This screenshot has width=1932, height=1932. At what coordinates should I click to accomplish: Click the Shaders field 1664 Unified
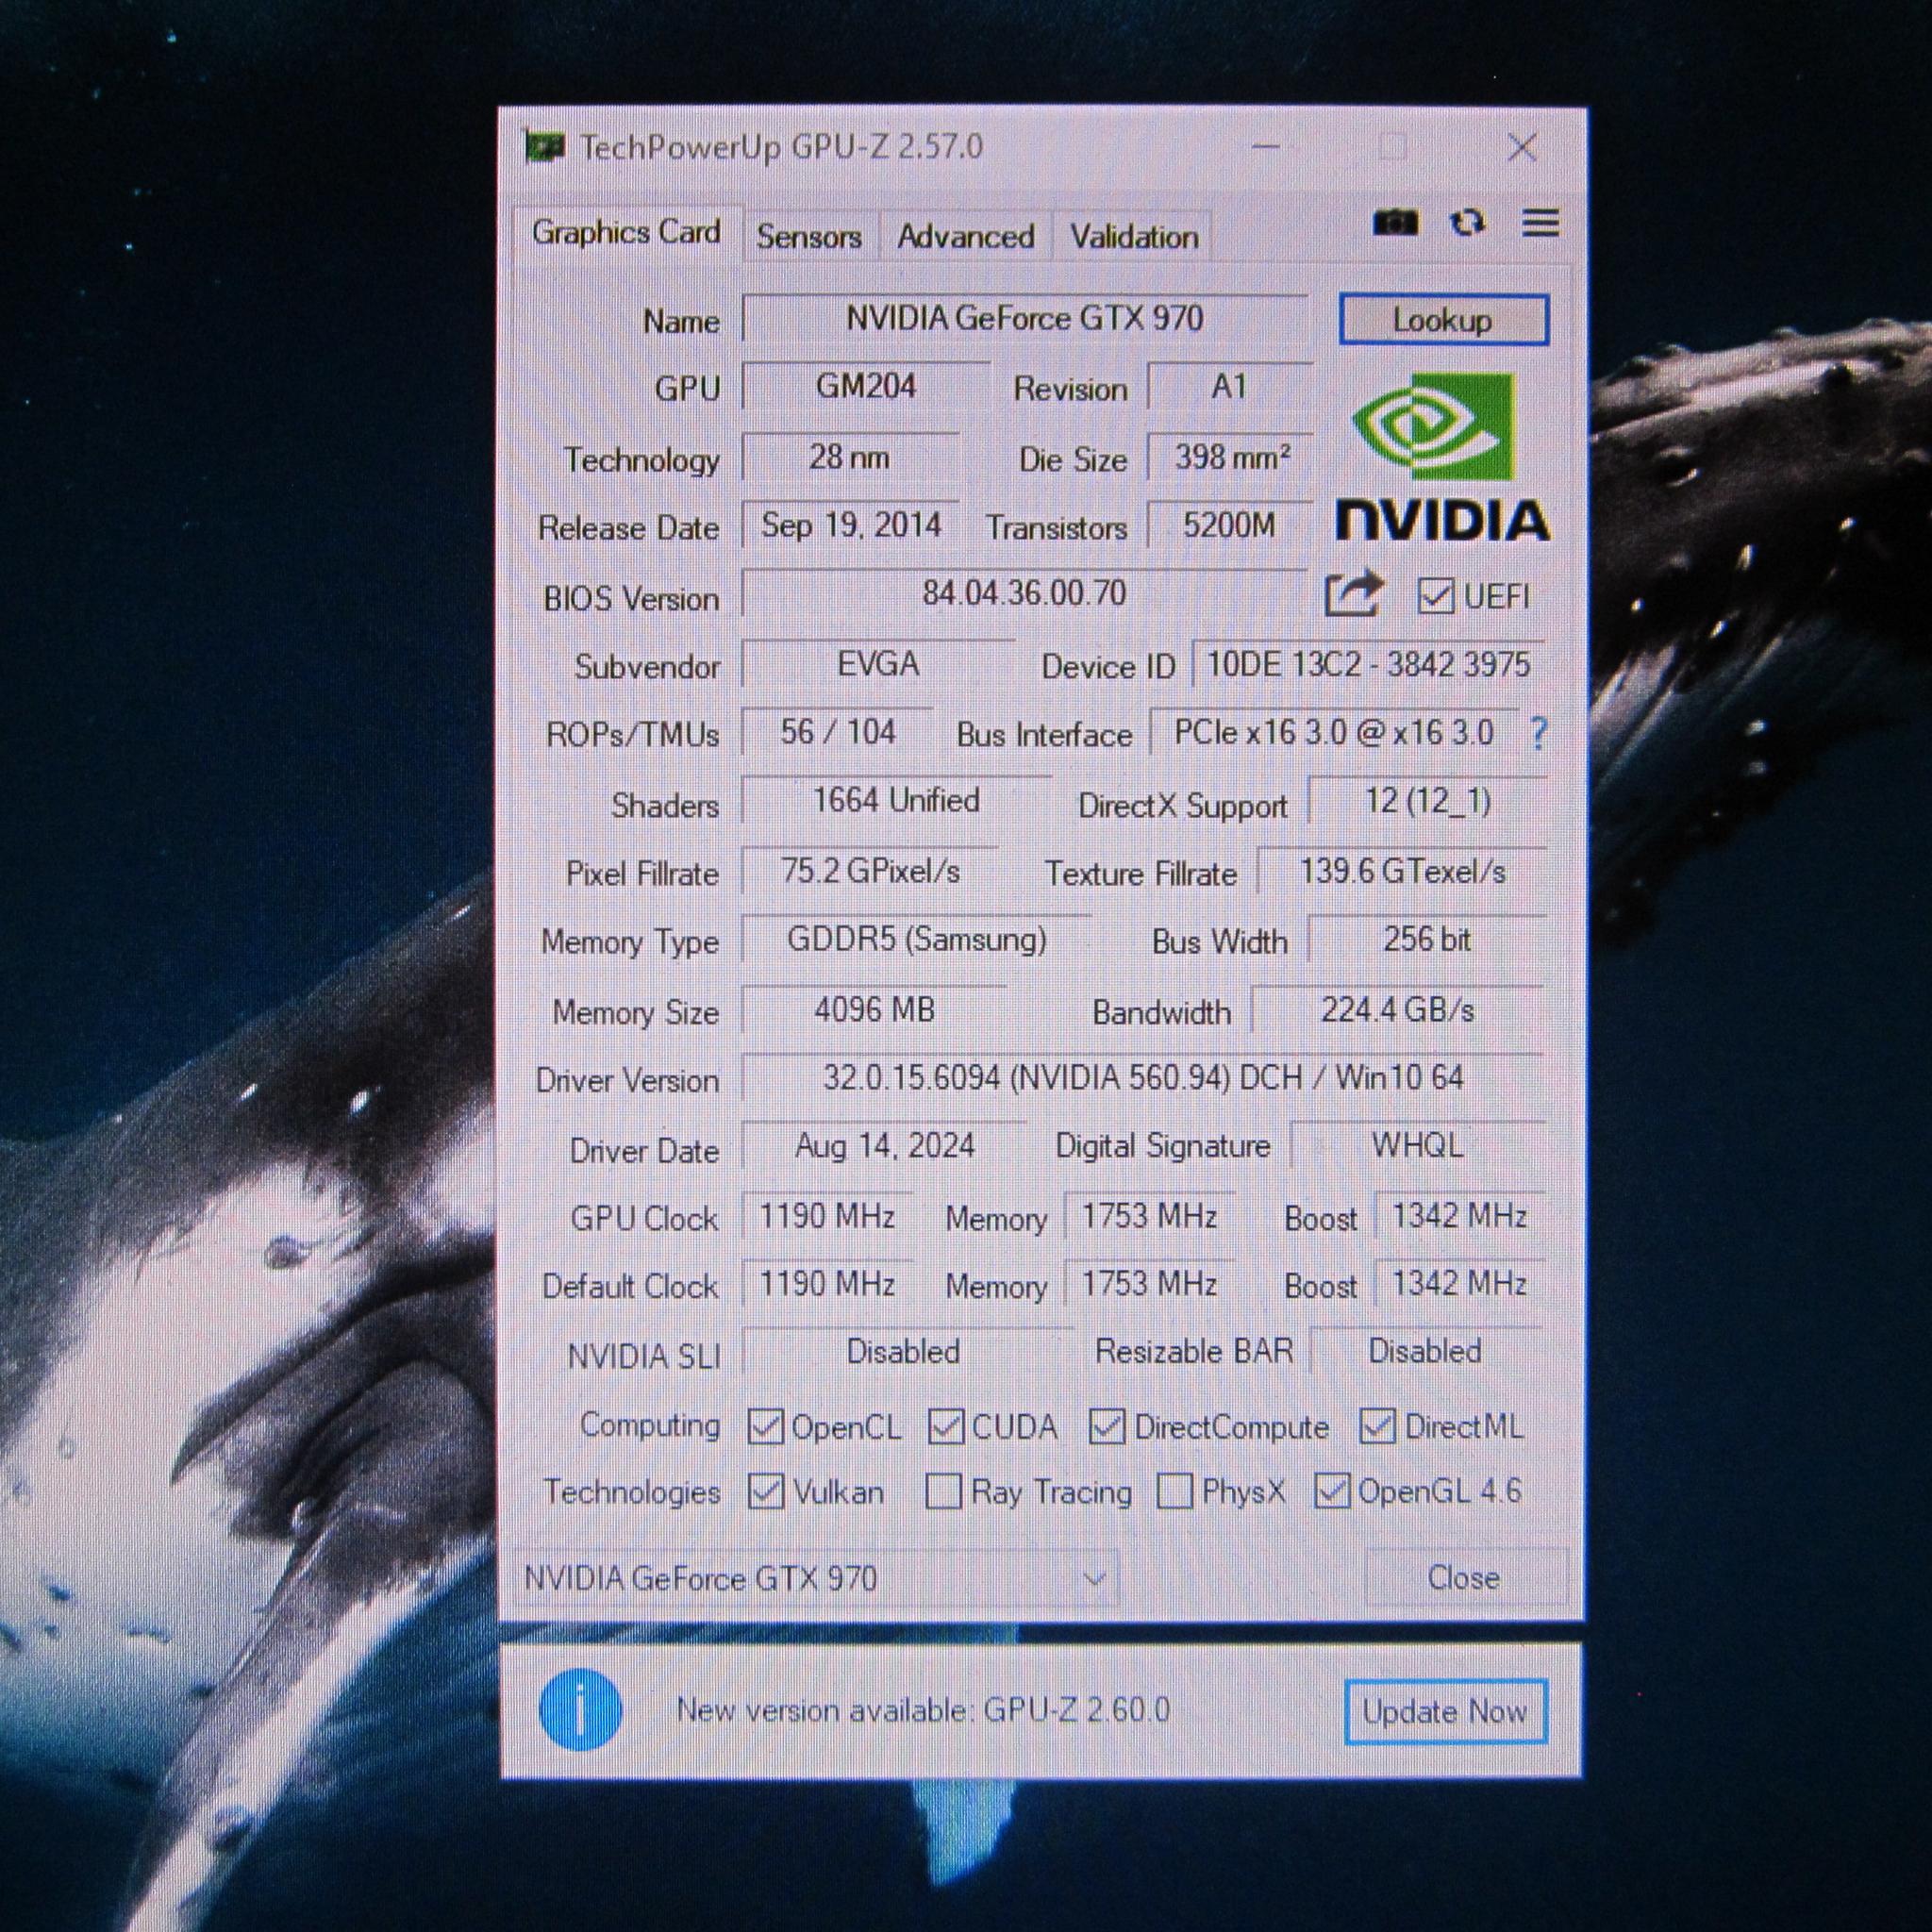[x=897, y=801]
